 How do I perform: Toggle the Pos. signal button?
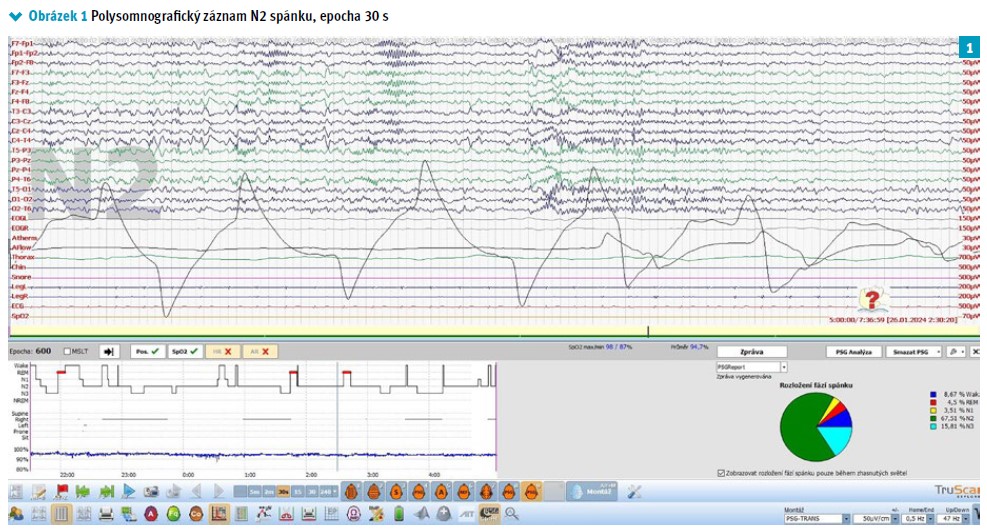[146, 352]
